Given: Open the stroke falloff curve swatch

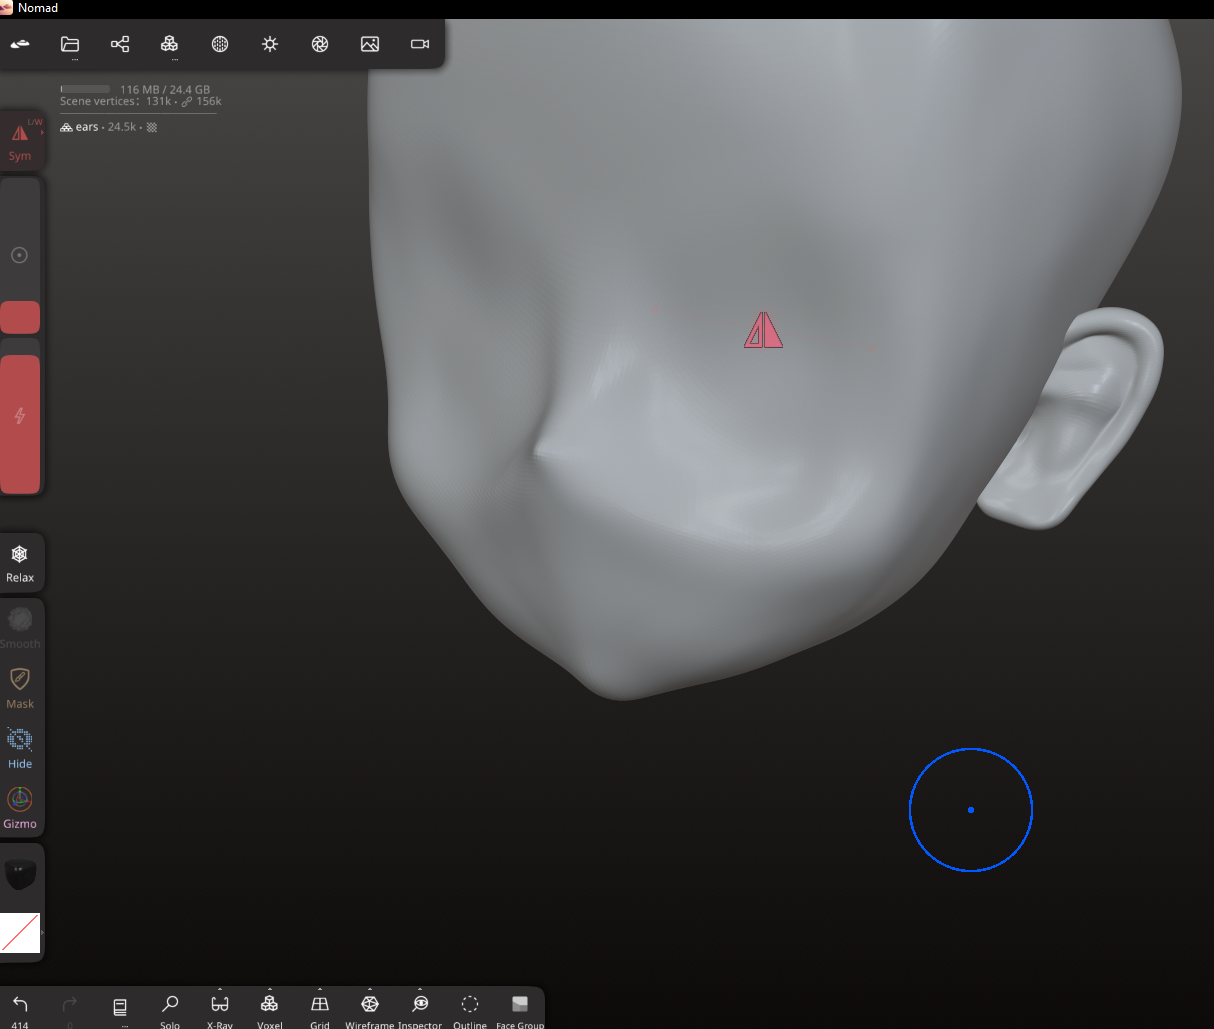Looking at the screenshot, I should pos(20,932).
